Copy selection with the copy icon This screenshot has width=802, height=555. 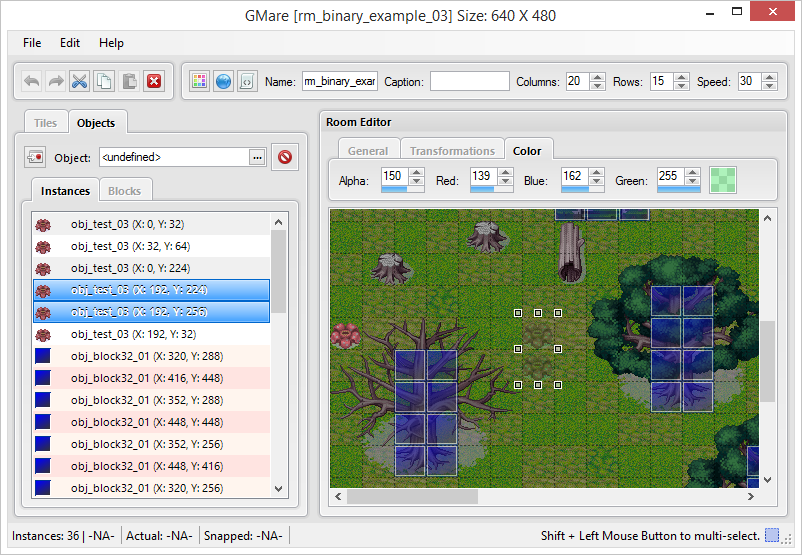pos(104,81)
